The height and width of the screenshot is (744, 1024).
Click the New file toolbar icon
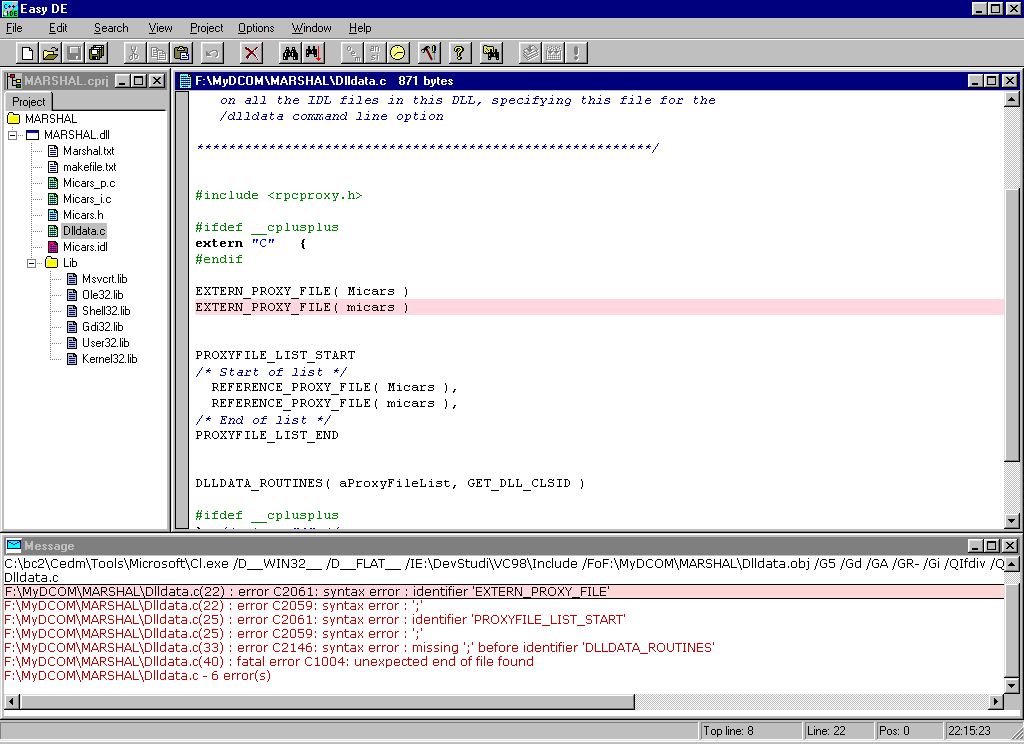(27, 53)
